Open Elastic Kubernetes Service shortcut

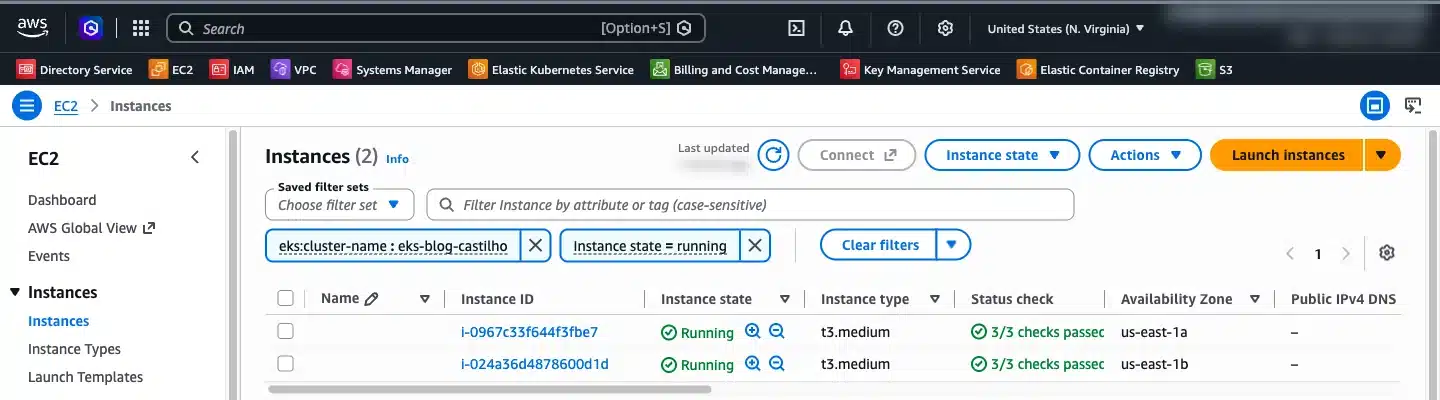click(x=551, y=70)
